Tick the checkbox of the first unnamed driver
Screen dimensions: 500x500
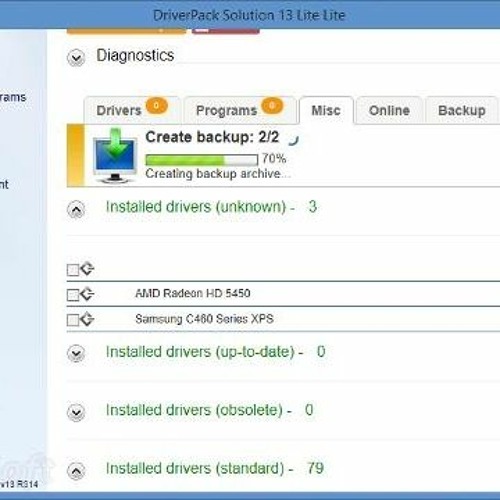[73, 270]
